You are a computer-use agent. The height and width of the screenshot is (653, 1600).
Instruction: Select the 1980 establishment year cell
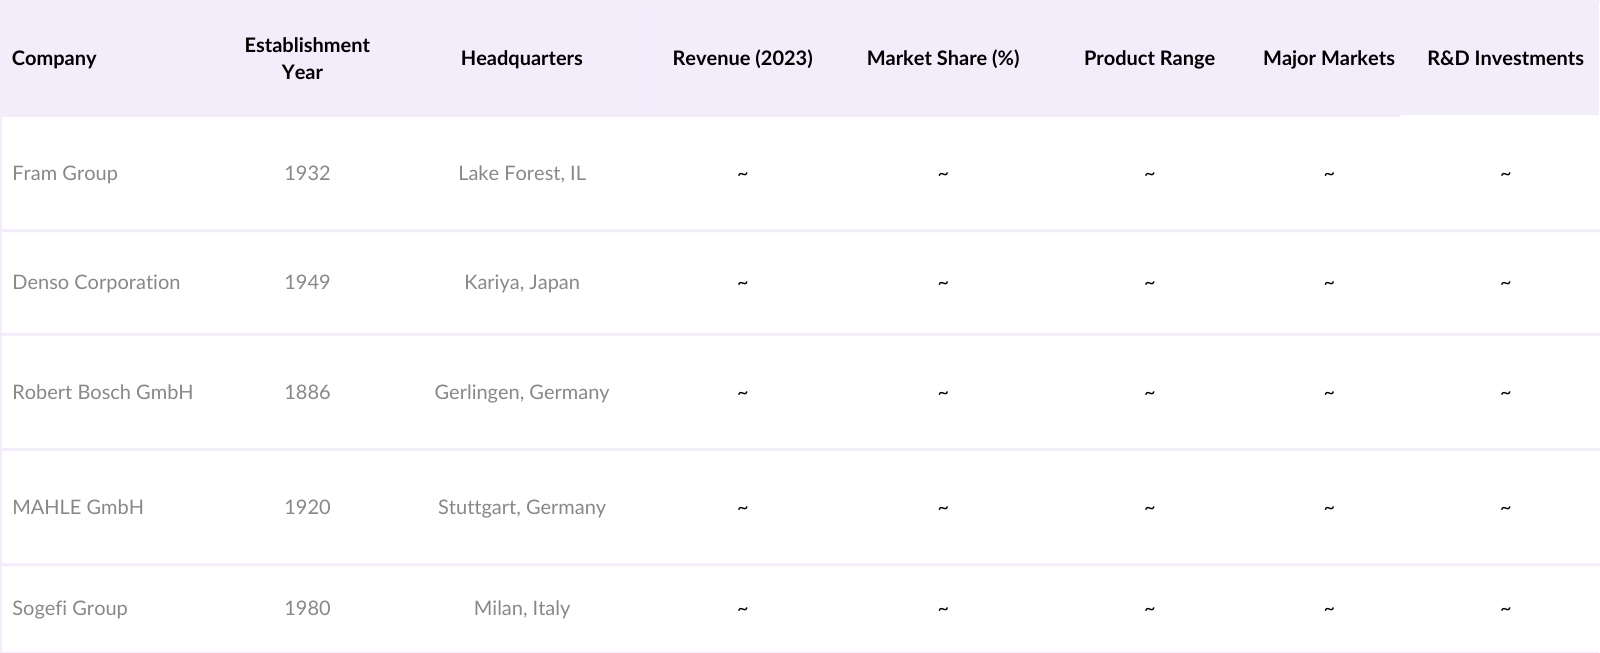click(x=307, y=608)
